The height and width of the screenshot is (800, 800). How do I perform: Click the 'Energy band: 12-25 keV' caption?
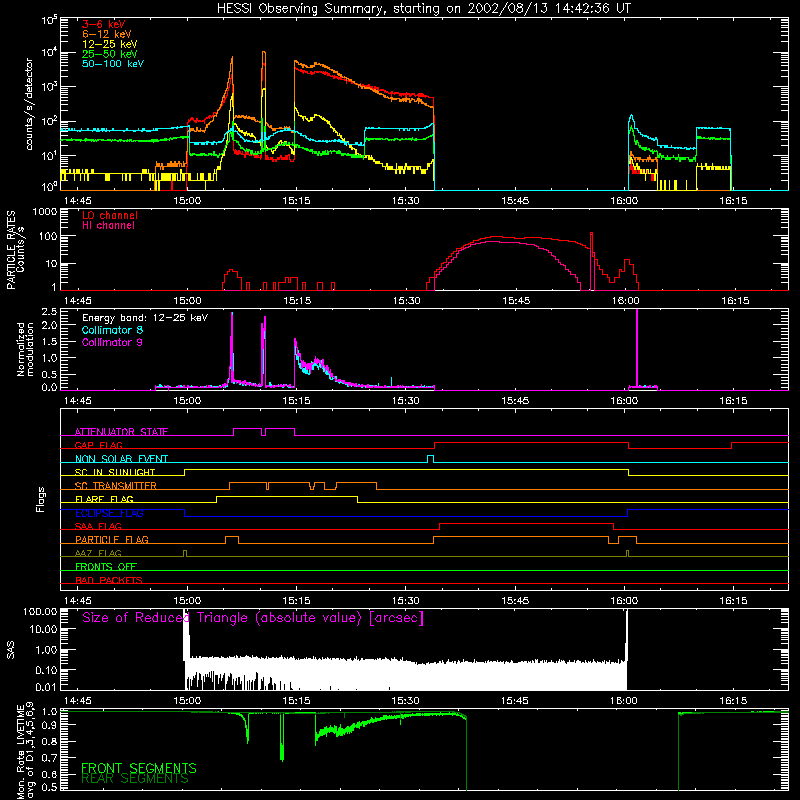[x=145, y=318]
